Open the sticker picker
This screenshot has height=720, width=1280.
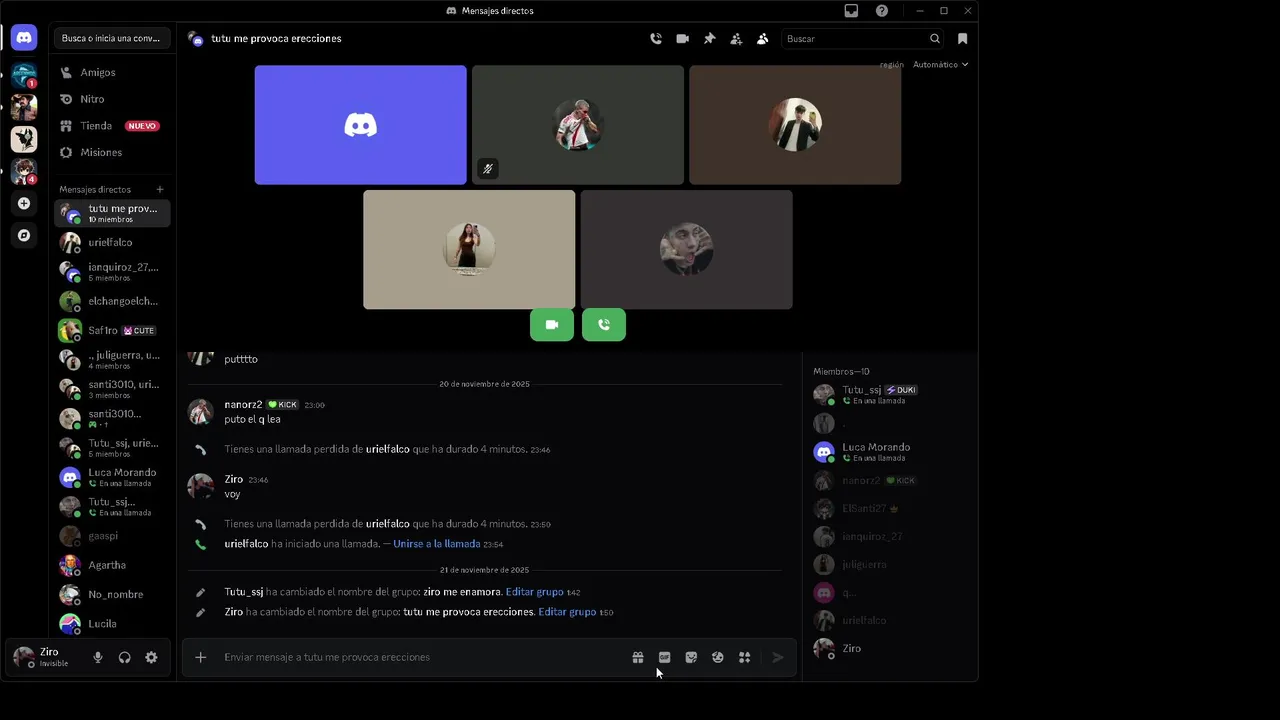point(691,658)
